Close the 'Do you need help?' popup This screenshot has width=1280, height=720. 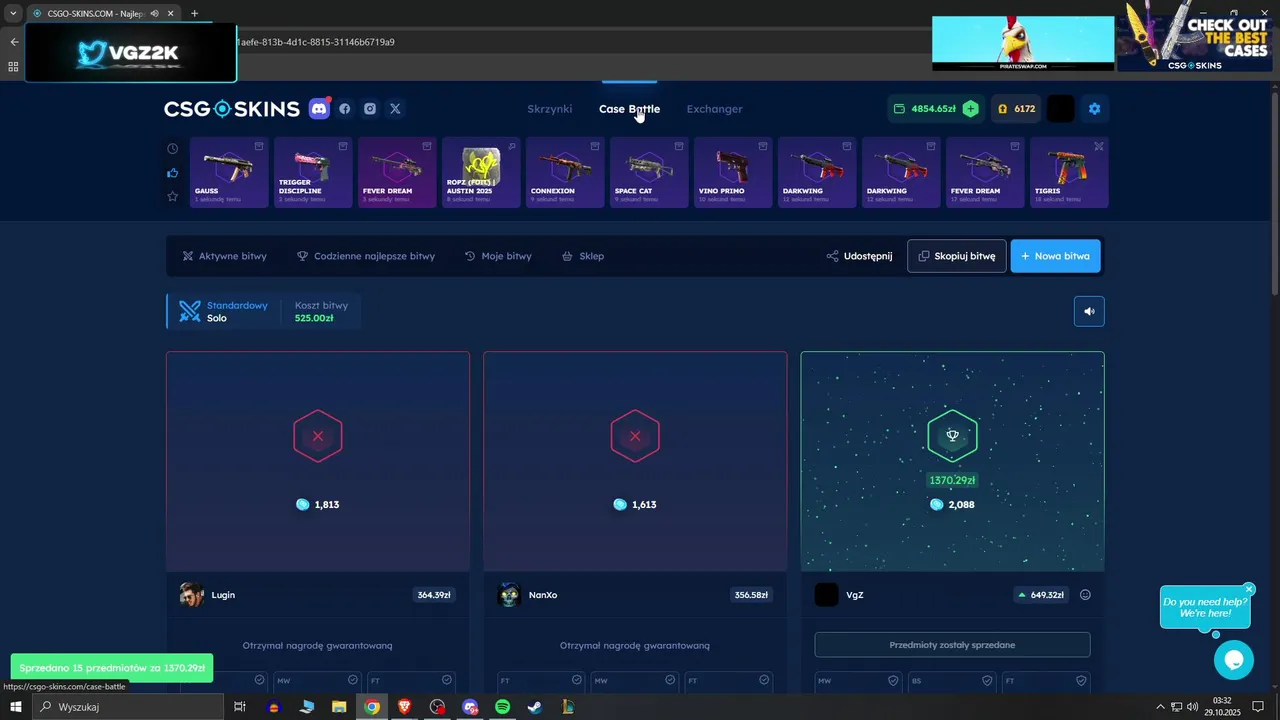click(1249, 589)
